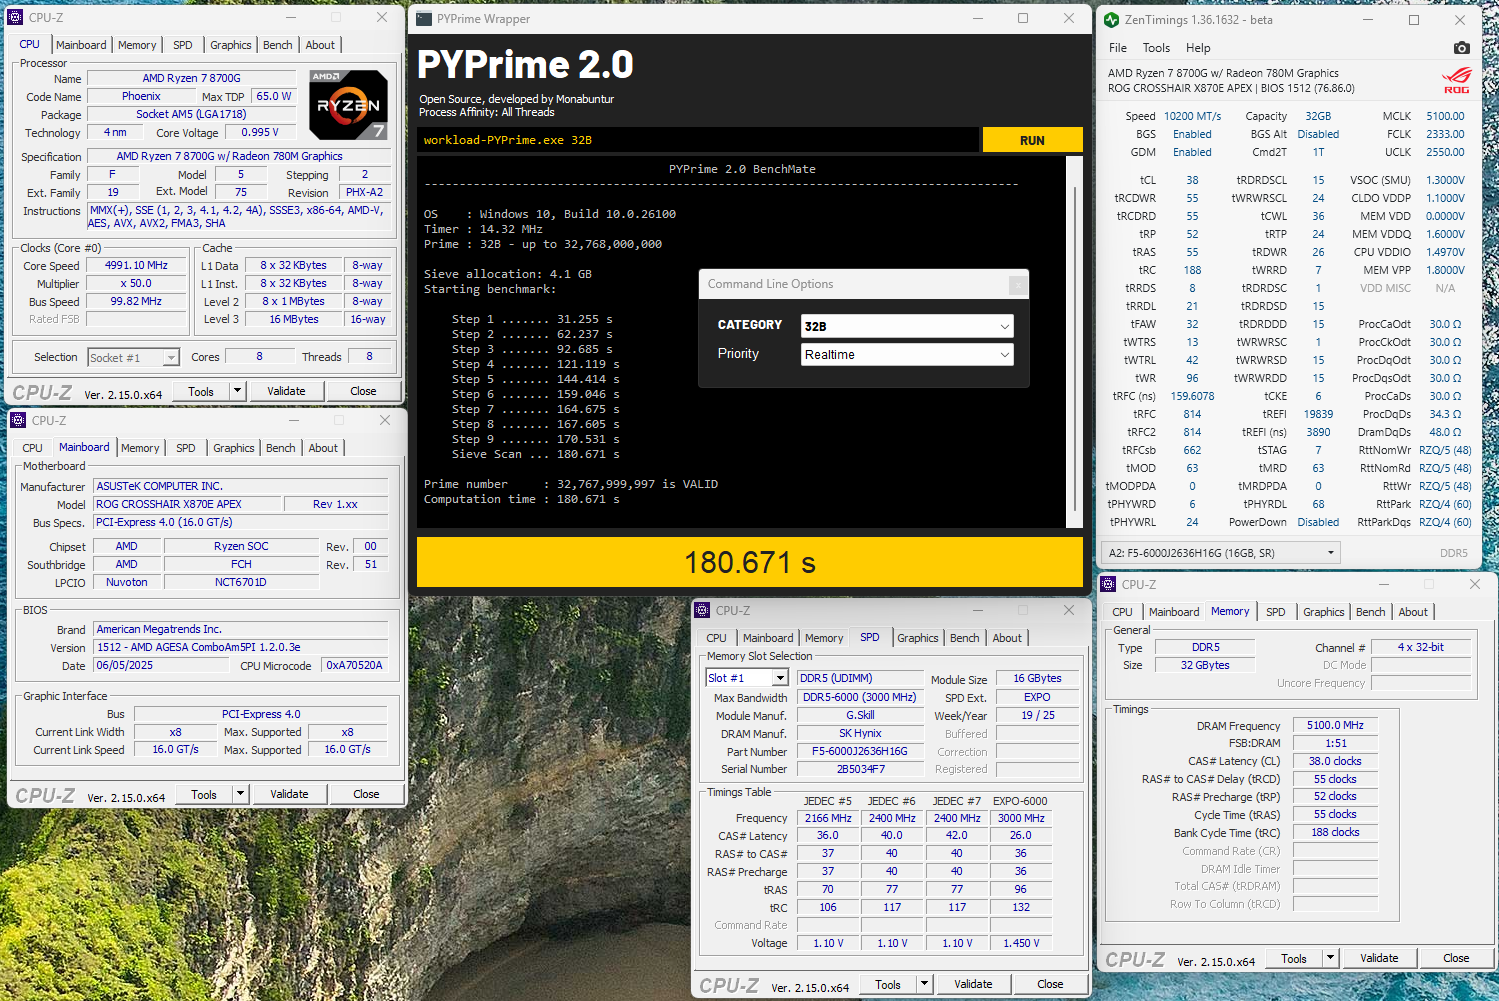Open the Priority Realtime dropdown
1499x1001 pixels.
pos(907,355)
